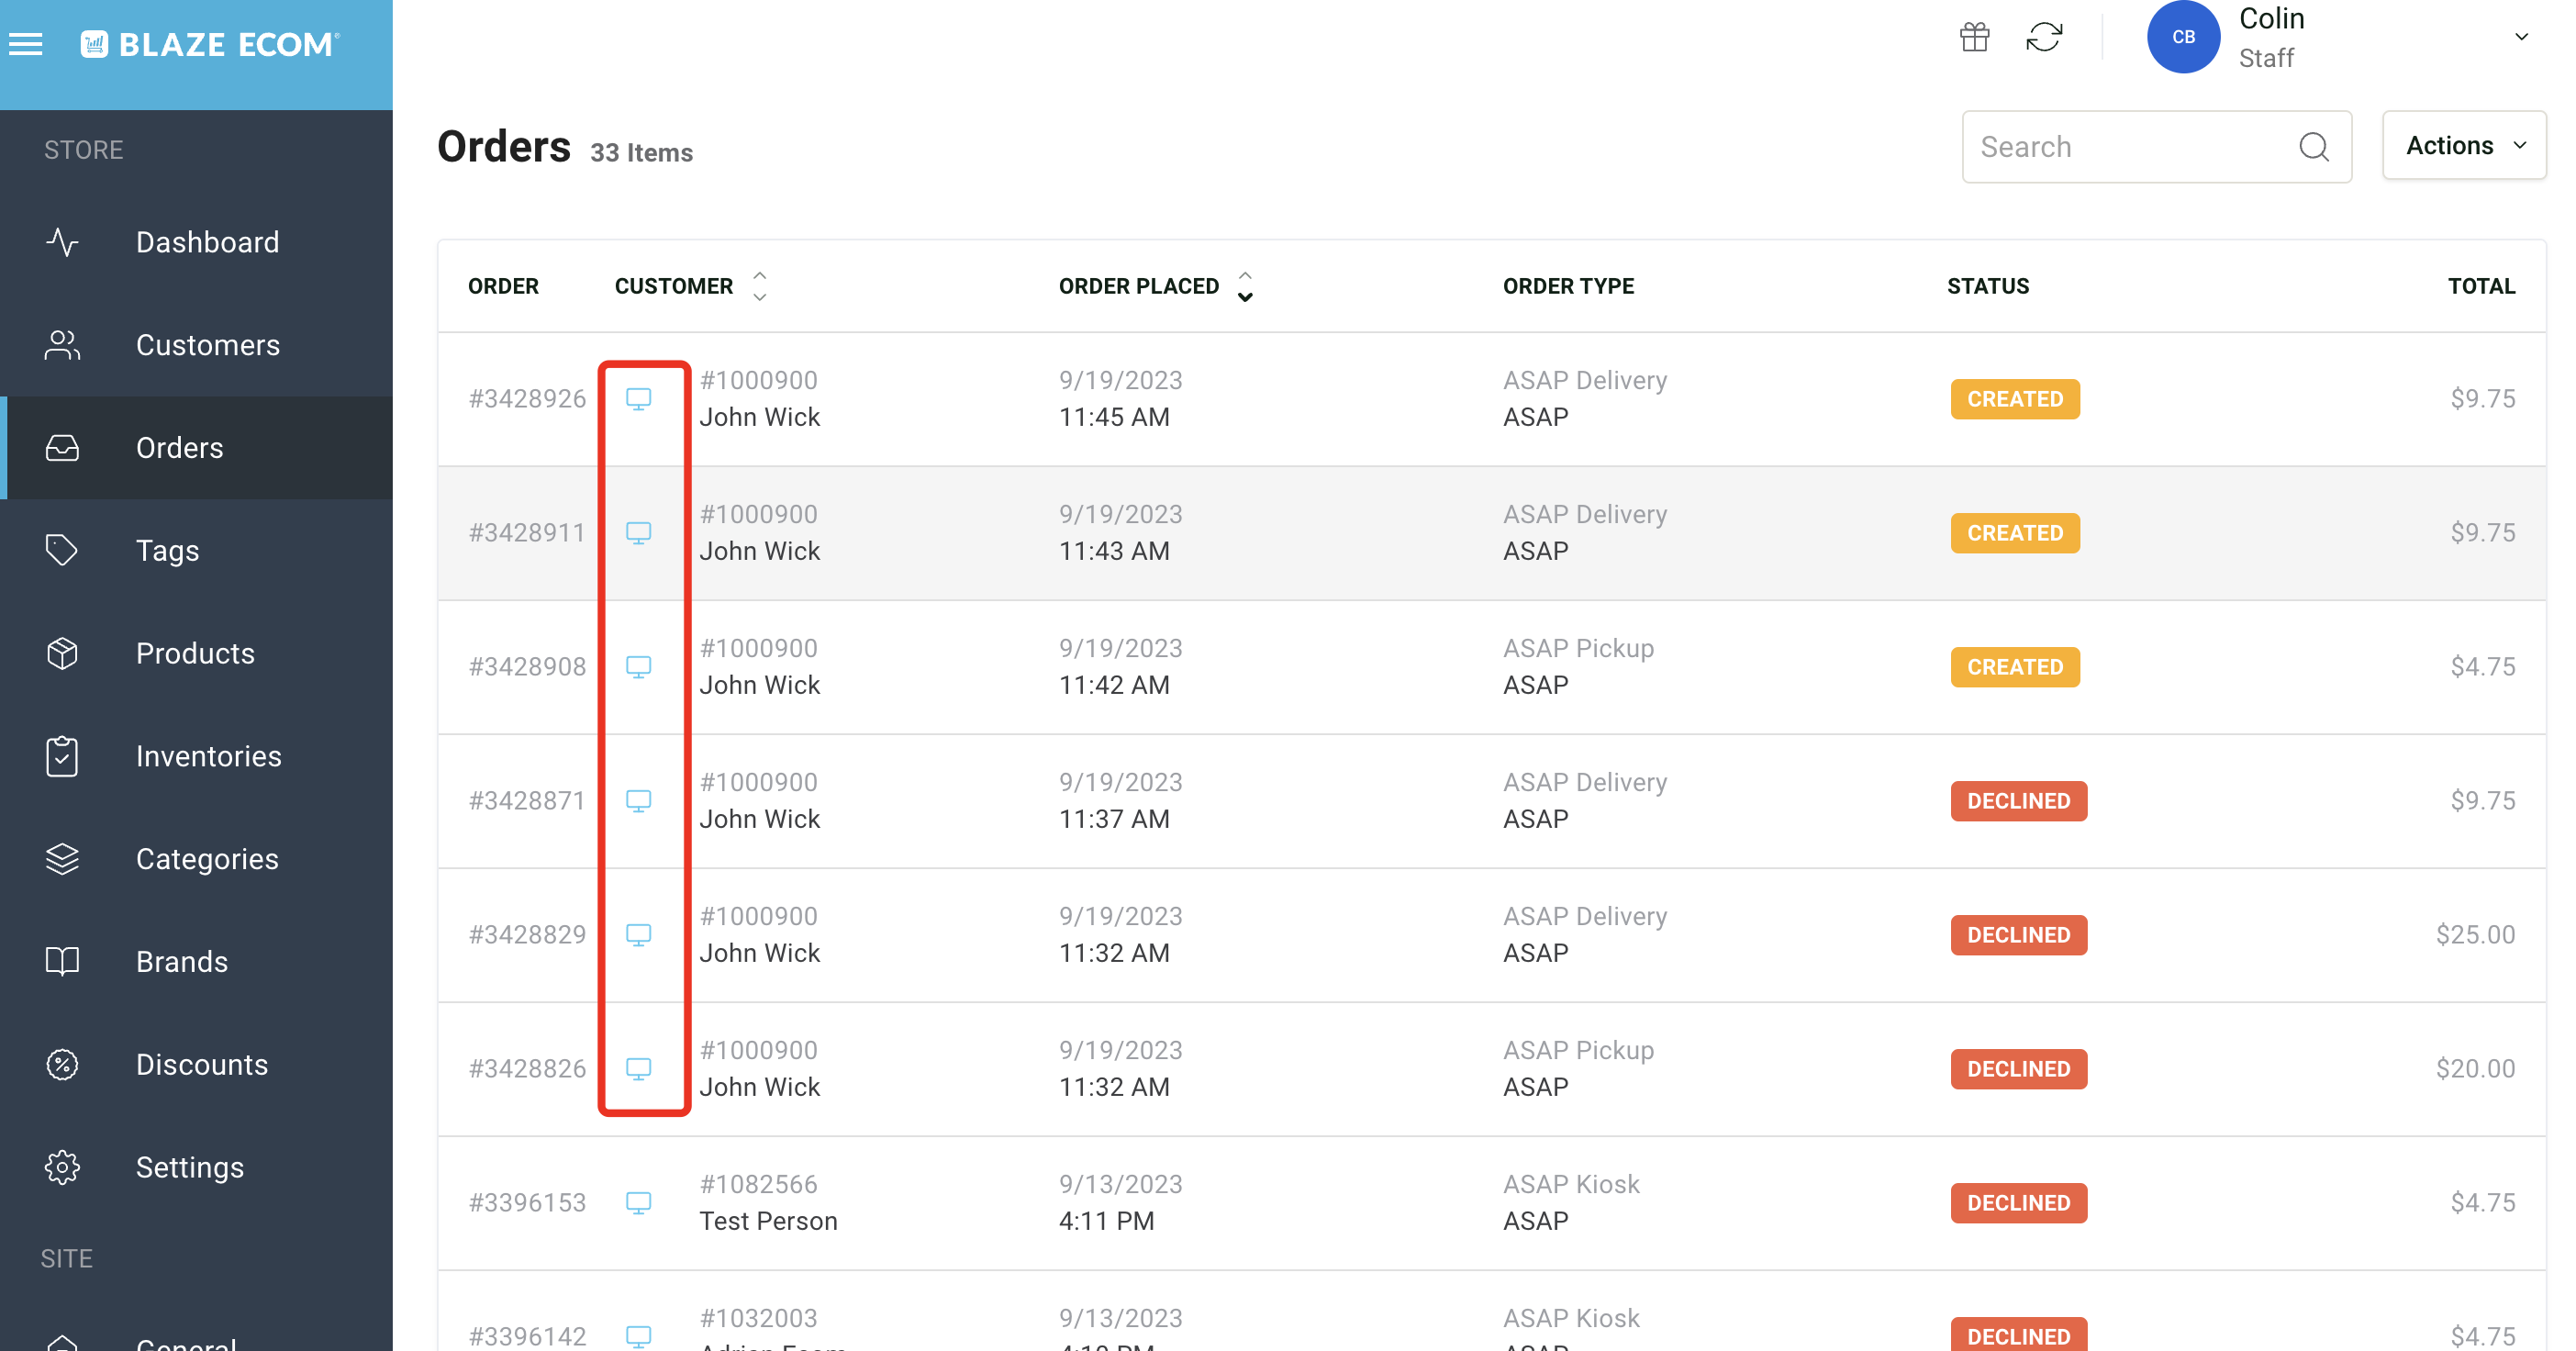The height and width of the screenshot is (1351, 2576).
Task: Open the Dashboard from the sidebar
Action: 207,242
